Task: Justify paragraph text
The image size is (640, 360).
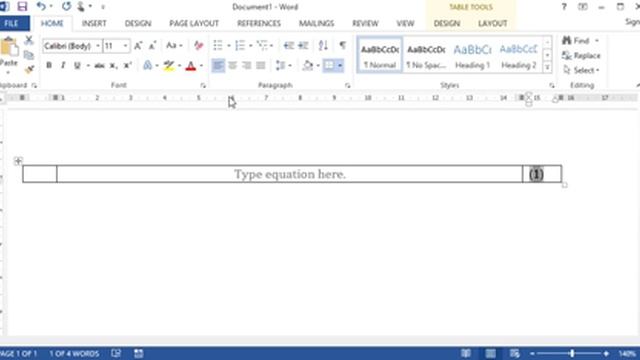Action: (x=260, y=65)
